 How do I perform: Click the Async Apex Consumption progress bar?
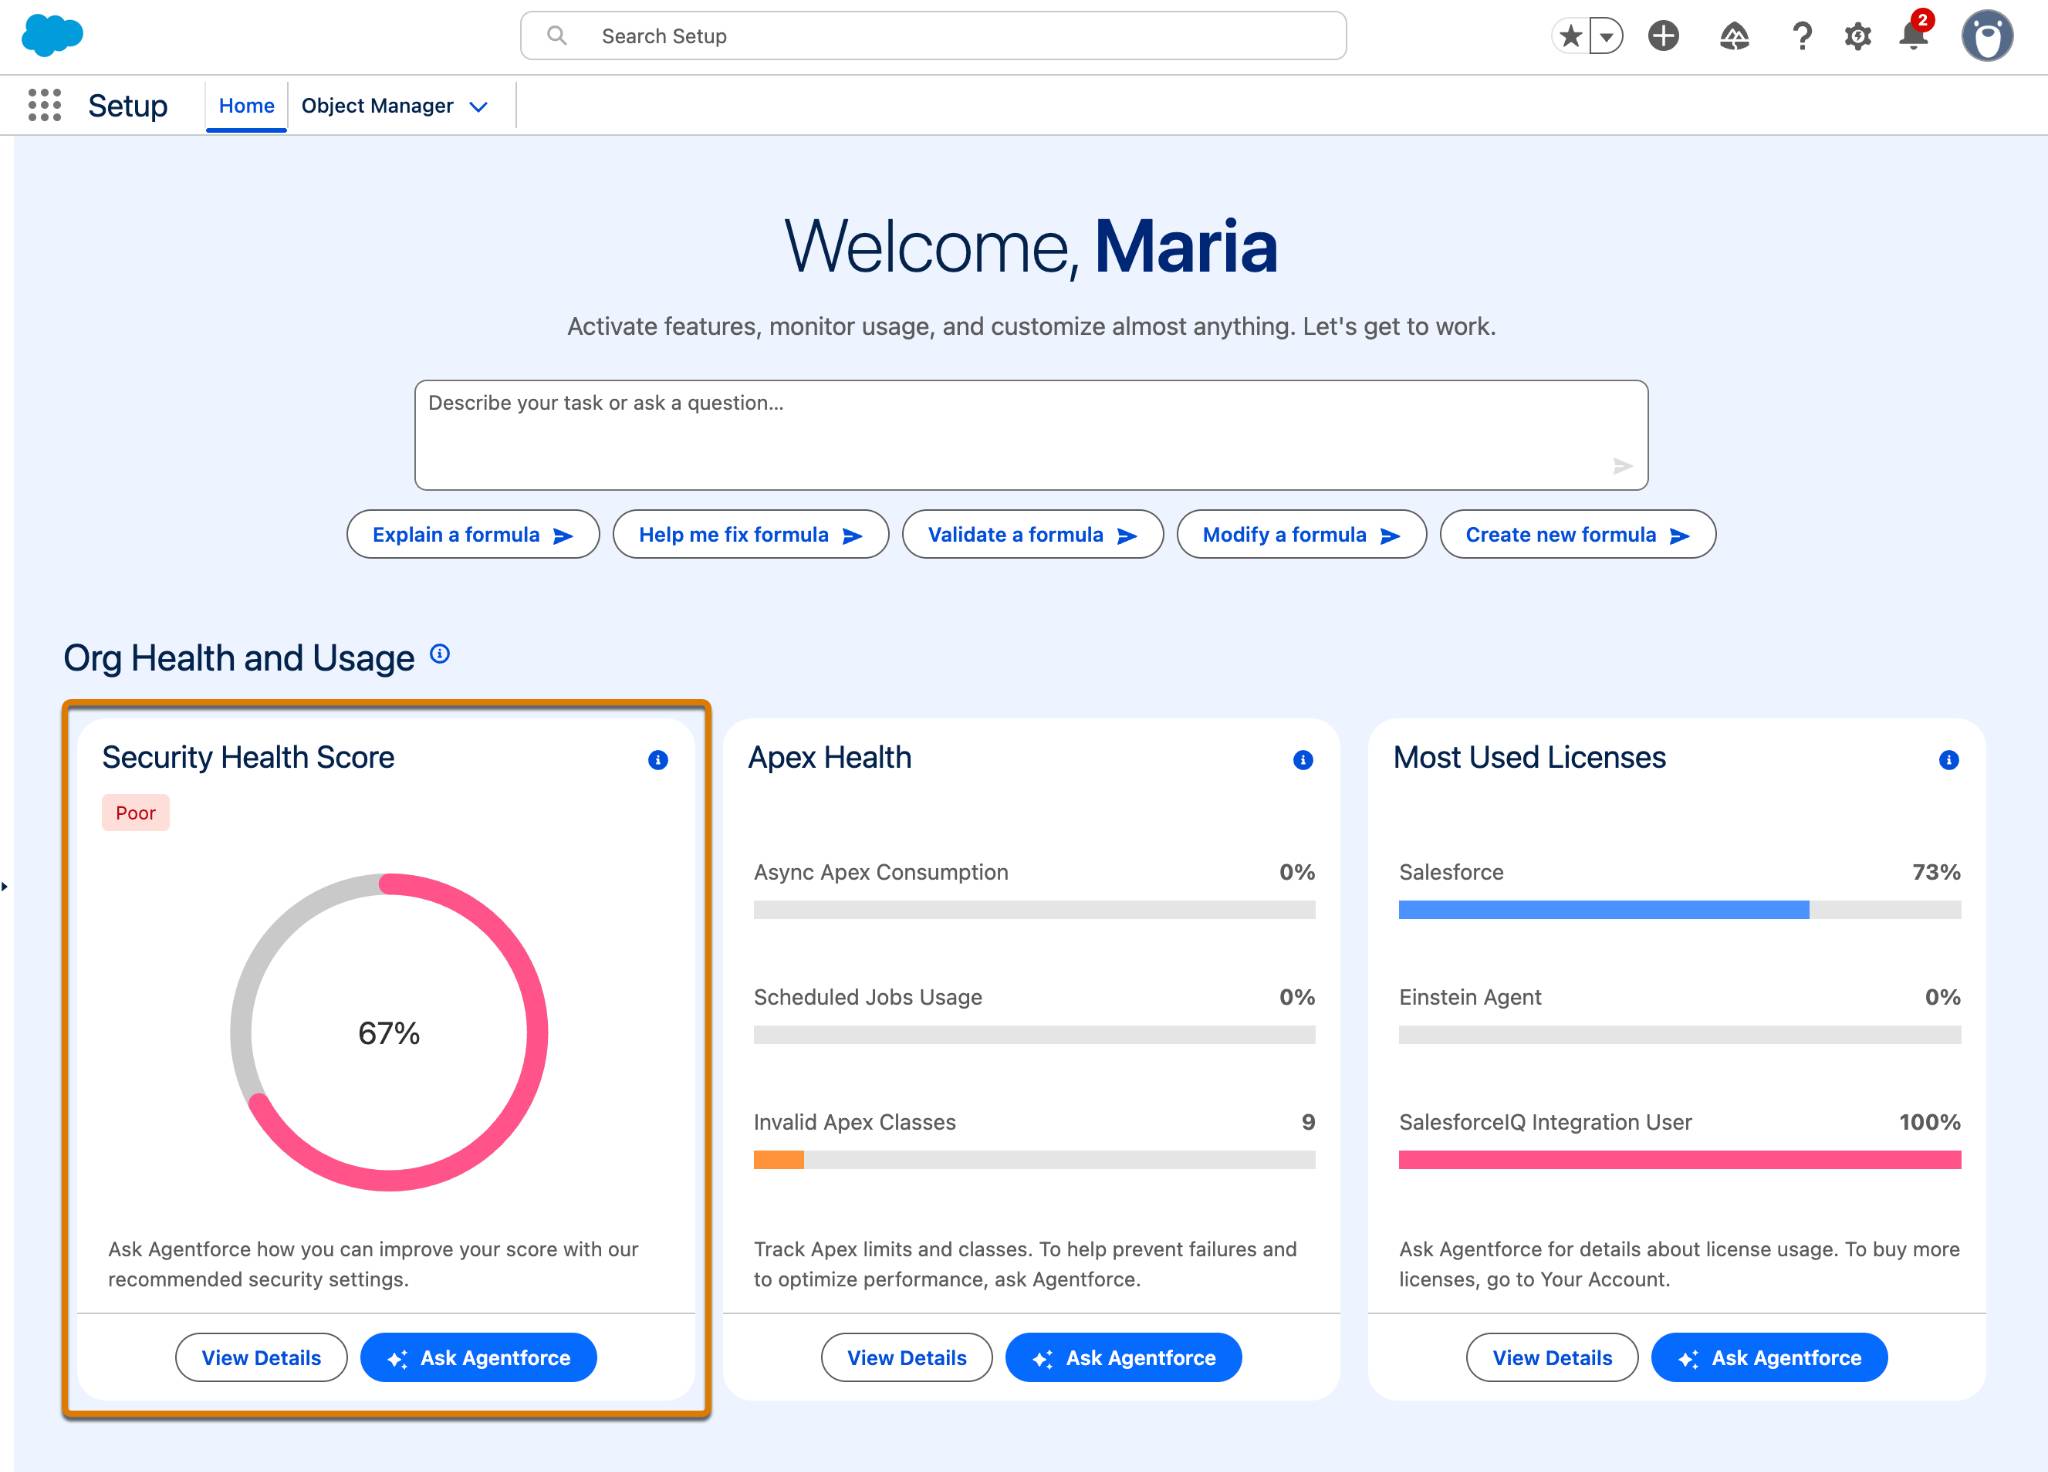(x=1035, y=910)
